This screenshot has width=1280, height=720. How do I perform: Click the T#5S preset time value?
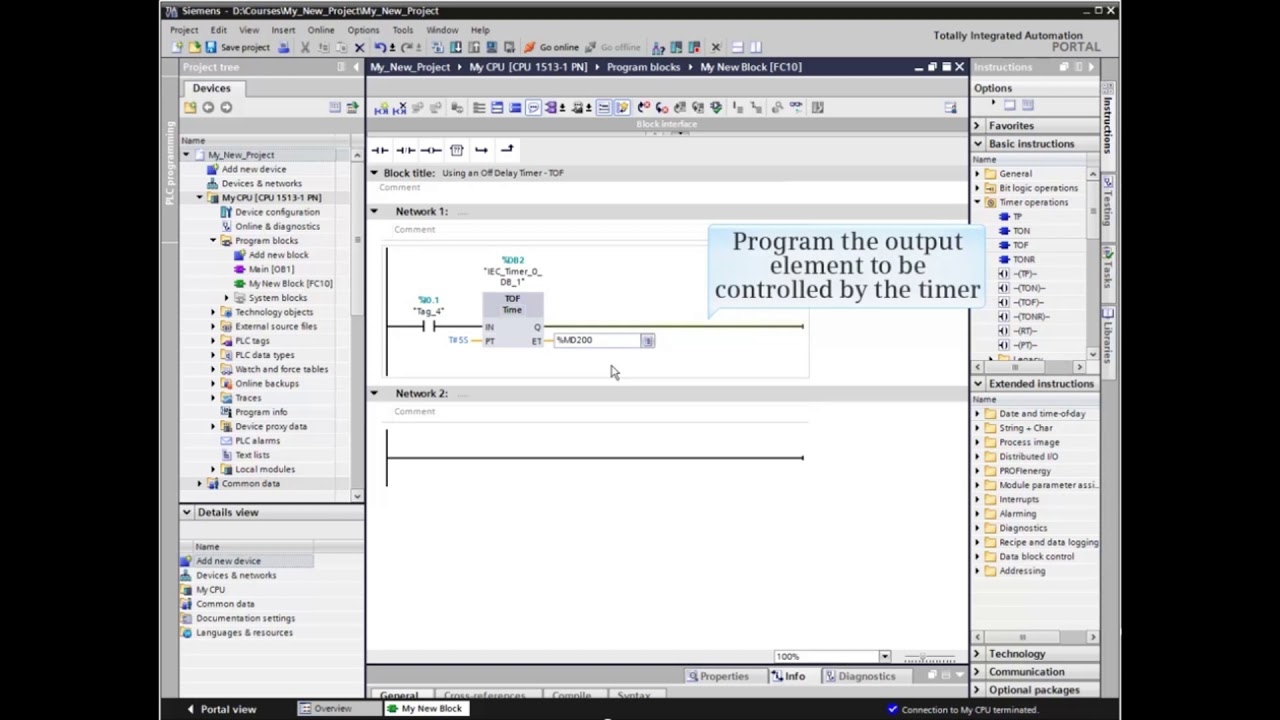(x=458, y=341)
